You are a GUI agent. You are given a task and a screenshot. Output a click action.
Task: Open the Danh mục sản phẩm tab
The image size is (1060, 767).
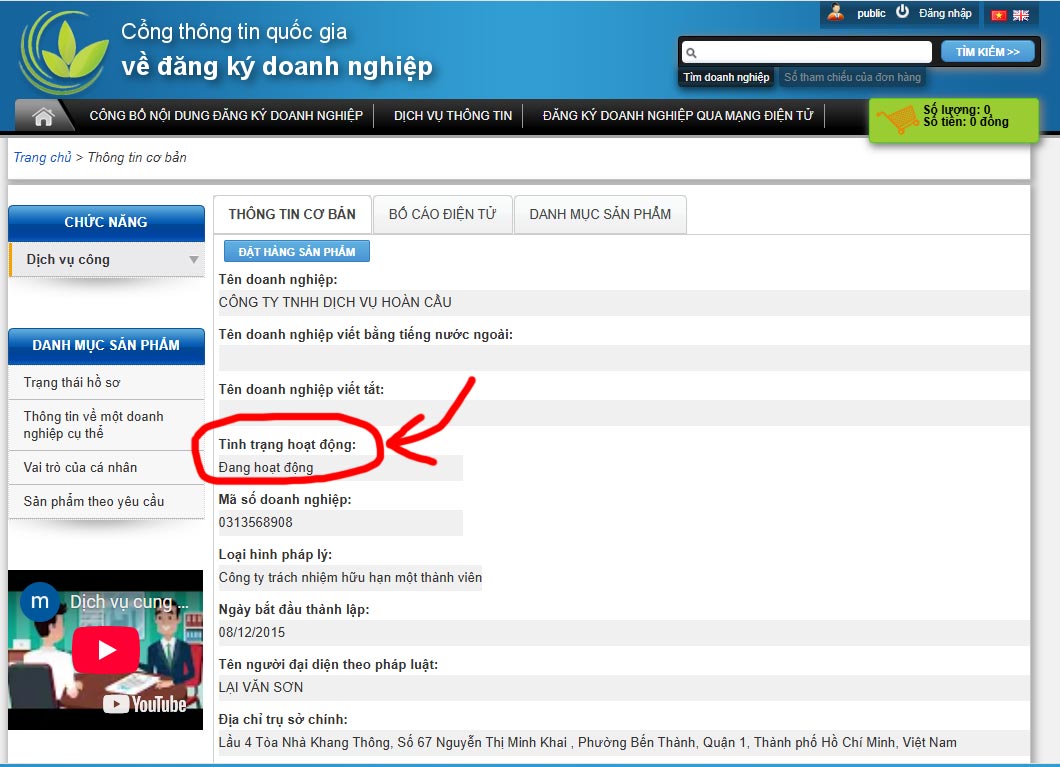[600, 214]
